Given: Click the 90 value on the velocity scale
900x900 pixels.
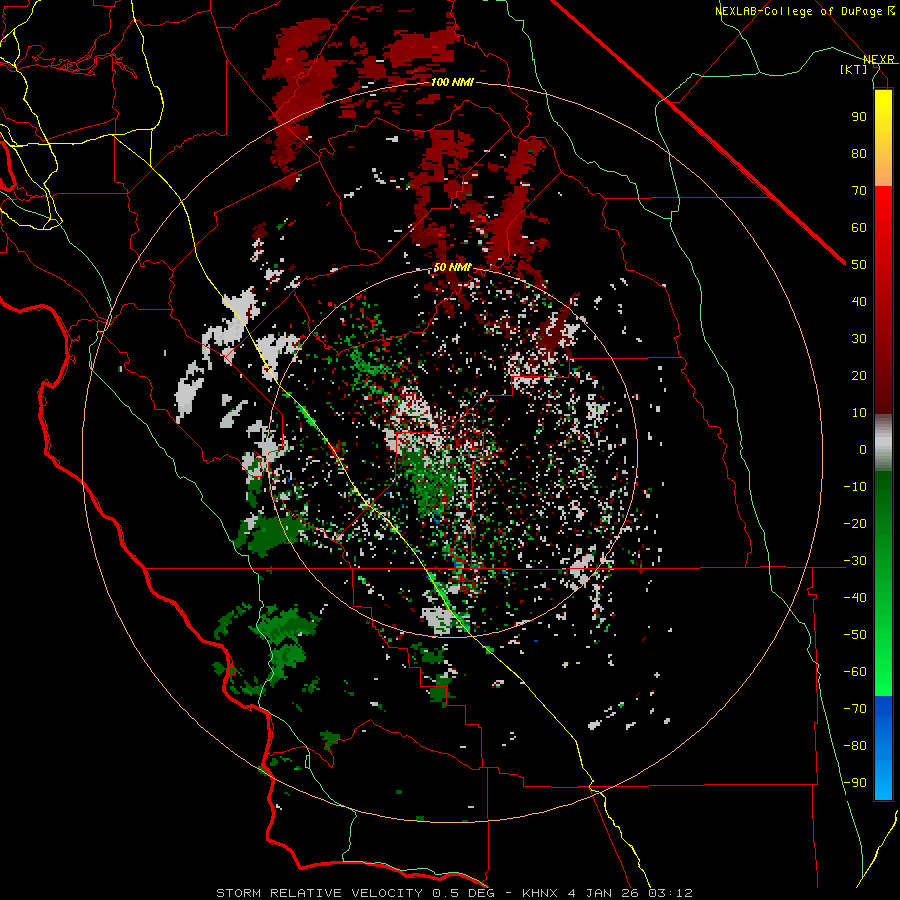Looking at the screenshot, I should (859, 117).
